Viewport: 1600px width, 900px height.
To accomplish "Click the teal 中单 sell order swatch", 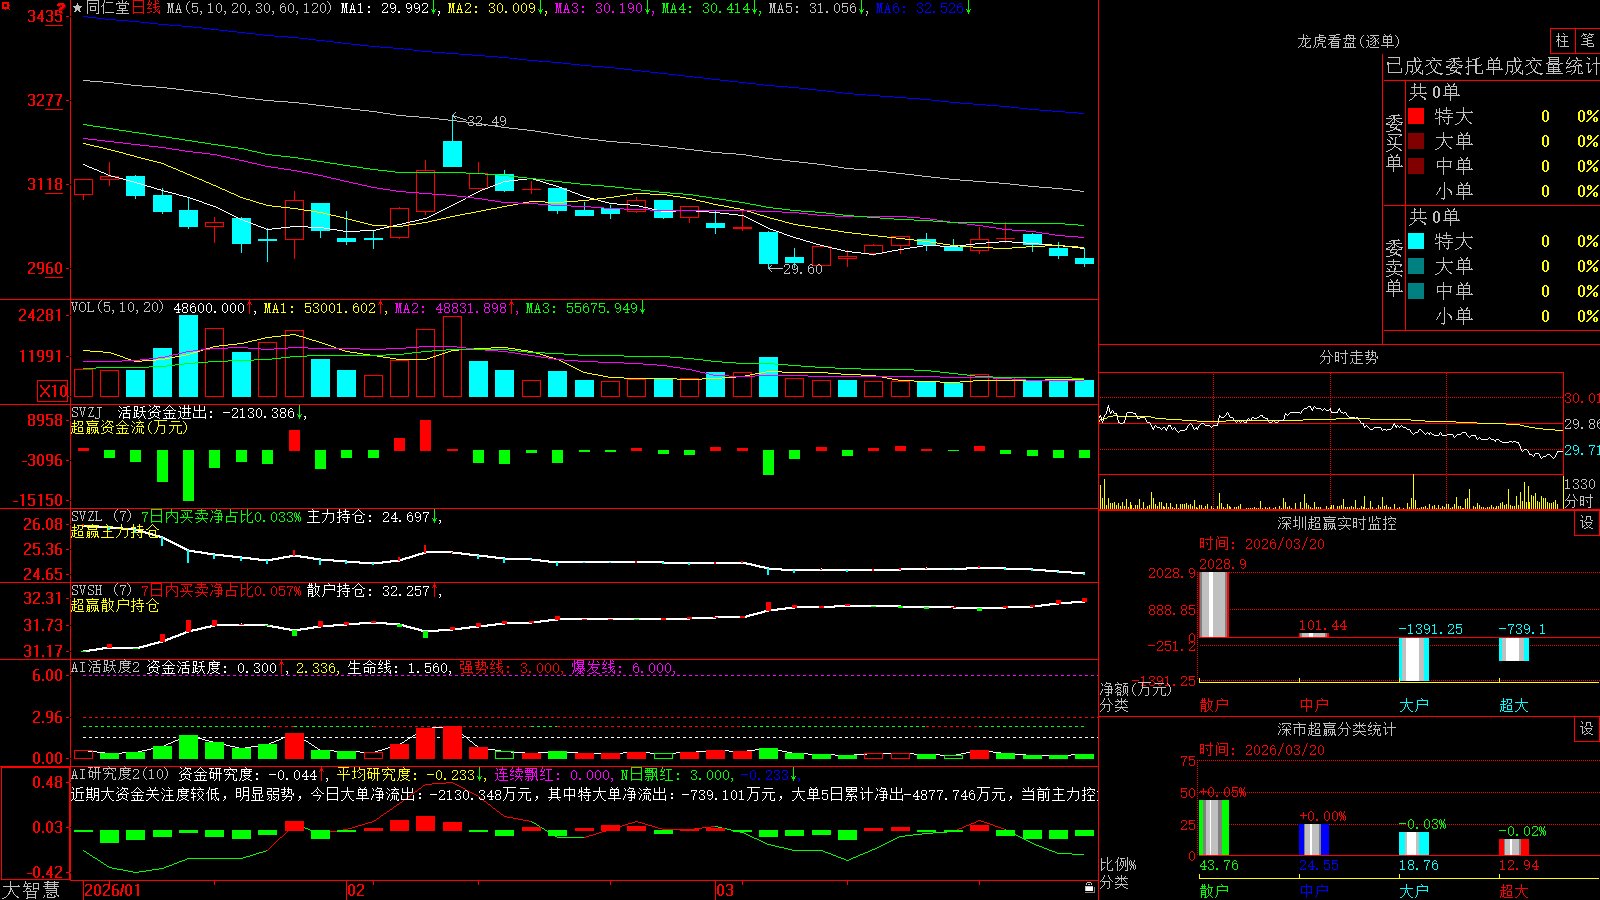I will [x=1416, y=291].
